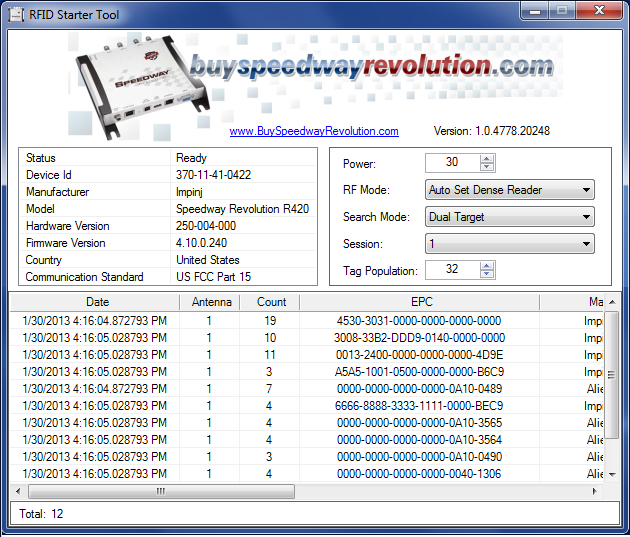The height and width of the screenshot is (537, 630).
Task: Click the vertical scrollbar up arrow
Action: [x=612, y=302]
